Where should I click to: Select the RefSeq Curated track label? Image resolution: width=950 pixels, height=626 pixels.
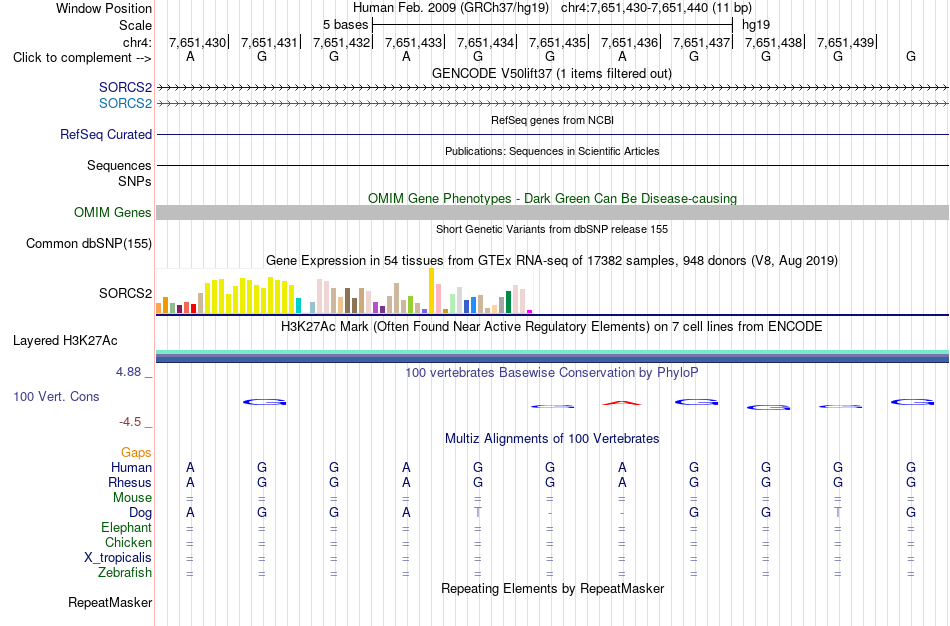click(105, 135)
